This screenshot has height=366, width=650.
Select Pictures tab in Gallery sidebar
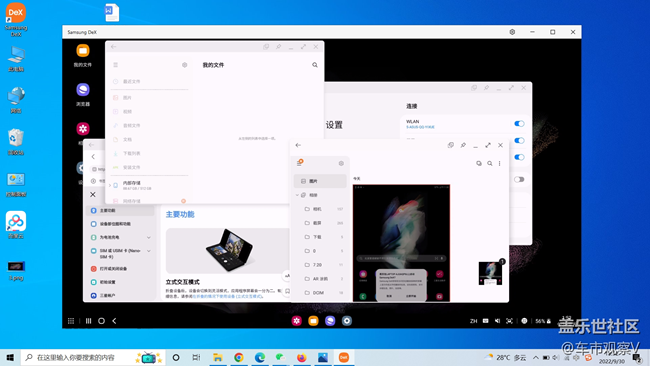point(320,181)
